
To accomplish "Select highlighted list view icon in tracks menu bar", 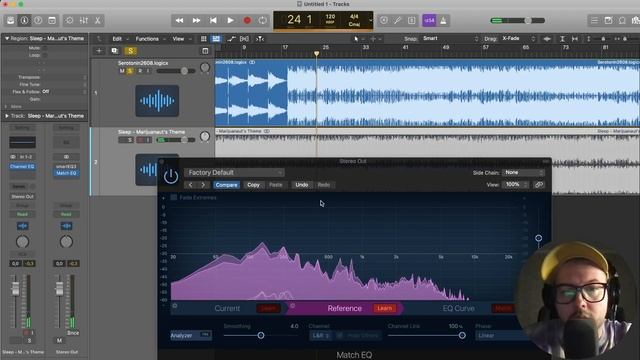I will (216, 39).
